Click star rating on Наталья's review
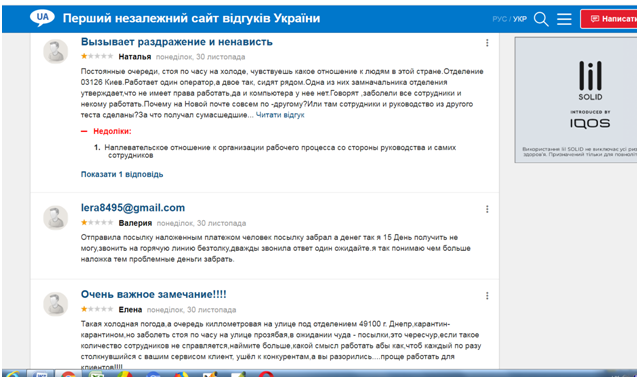639x379 pixels. 97,56
